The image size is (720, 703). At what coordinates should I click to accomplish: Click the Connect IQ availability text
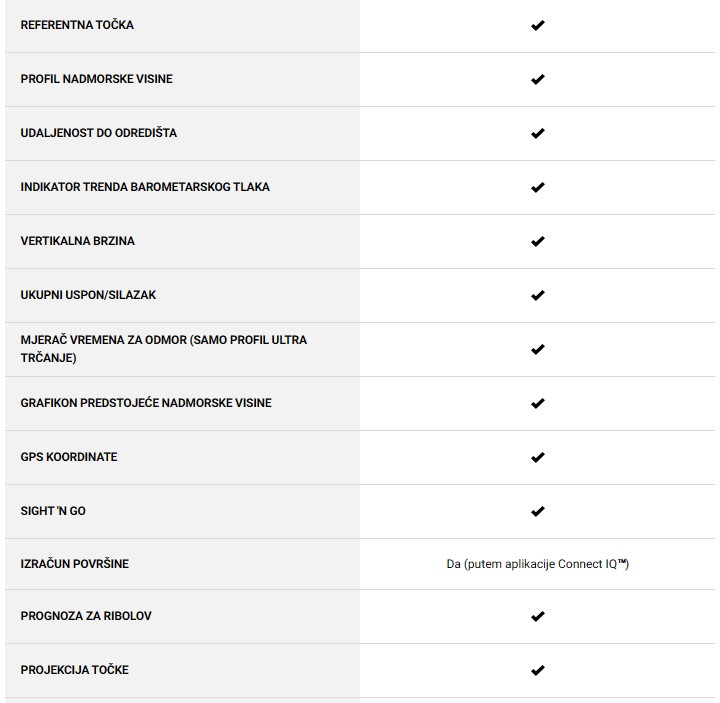[x=537, y=564]
